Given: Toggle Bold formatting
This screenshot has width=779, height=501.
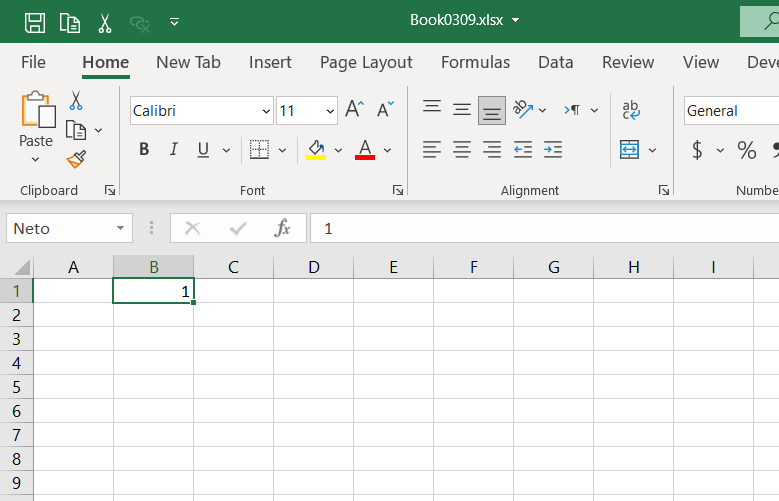Looking at the screenshot, I should [144, 149].
